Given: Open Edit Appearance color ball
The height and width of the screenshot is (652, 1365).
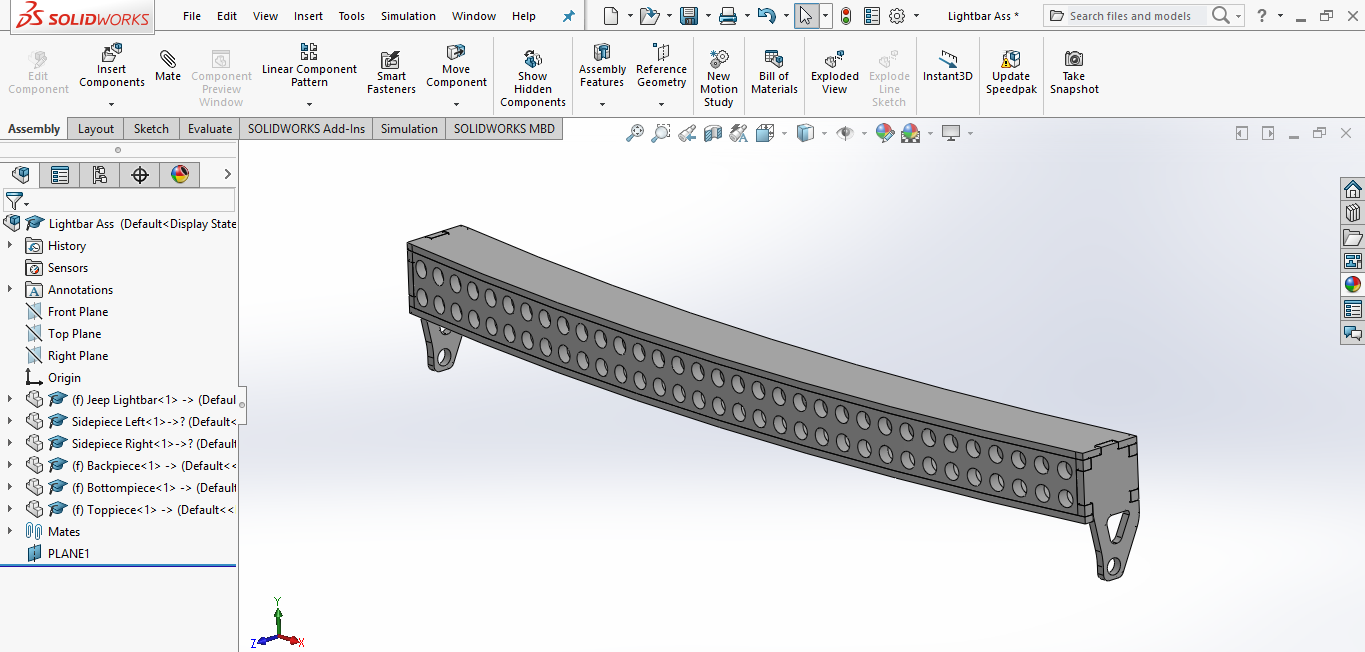Looking at the screenshot, I should 884,133.
